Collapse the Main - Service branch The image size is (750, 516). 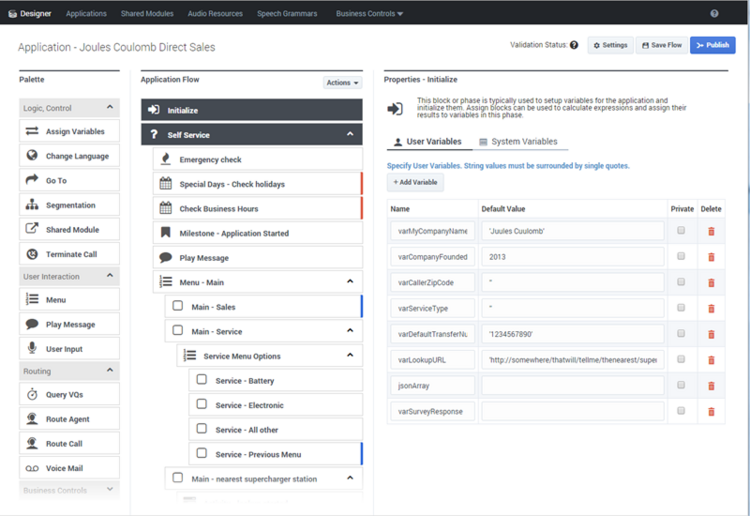[350, 331]
